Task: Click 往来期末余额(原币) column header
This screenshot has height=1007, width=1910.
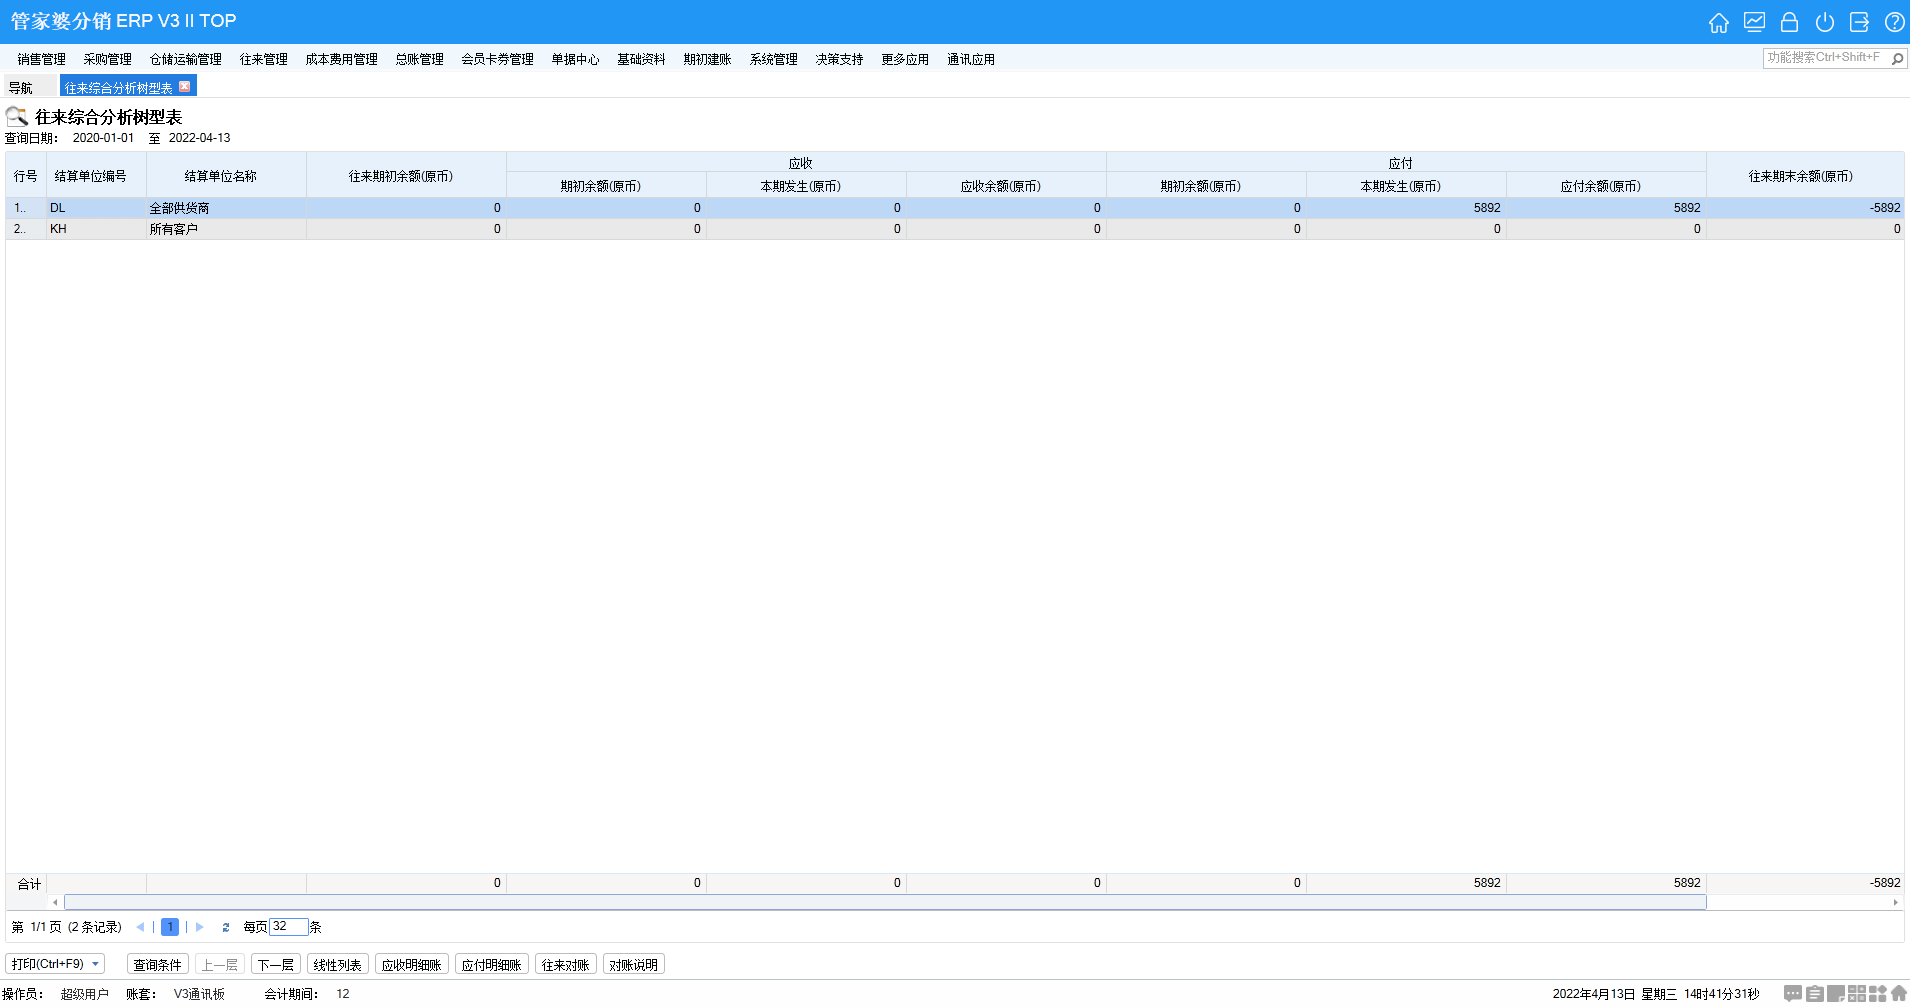Action: tap(1805, 175)
